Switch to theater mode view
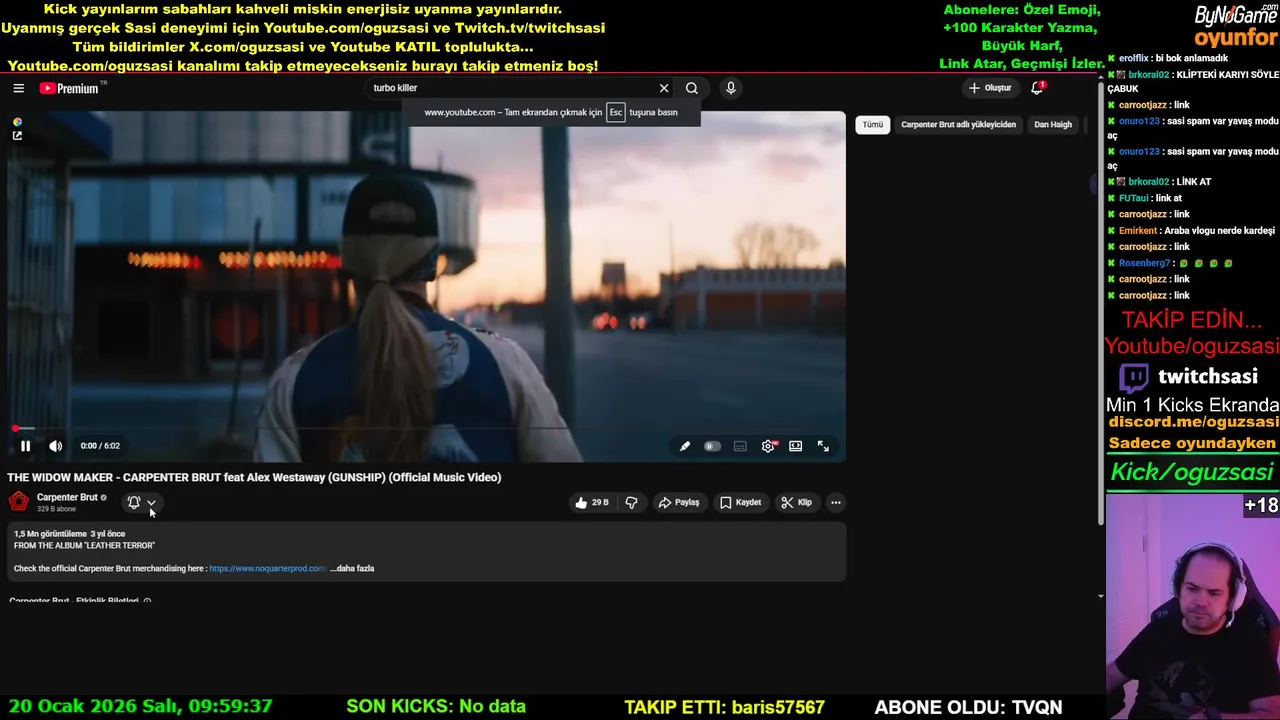 (x=796, y=446)
